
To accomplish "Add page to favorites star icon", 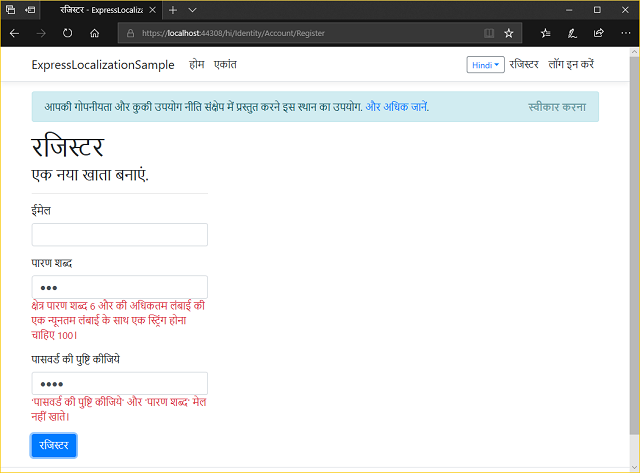I will point(509,33).
